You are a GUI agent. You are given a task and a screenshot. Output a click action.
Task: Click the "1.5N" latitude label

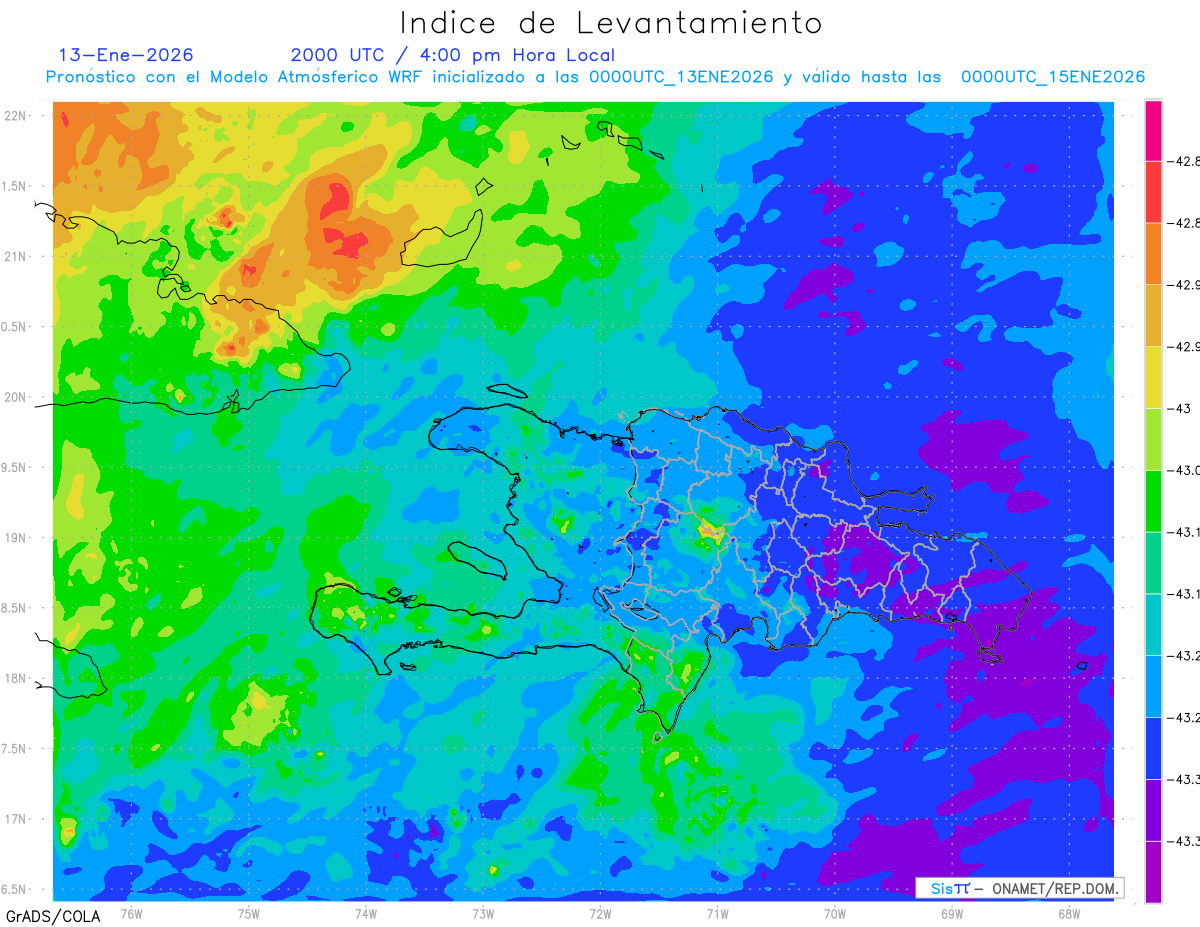point(15,187)
